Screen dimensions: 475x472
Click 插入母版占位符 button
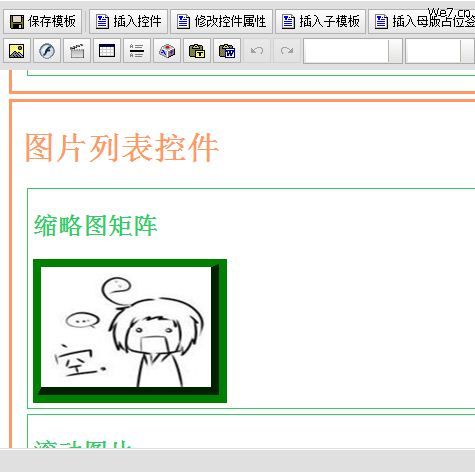422,22
